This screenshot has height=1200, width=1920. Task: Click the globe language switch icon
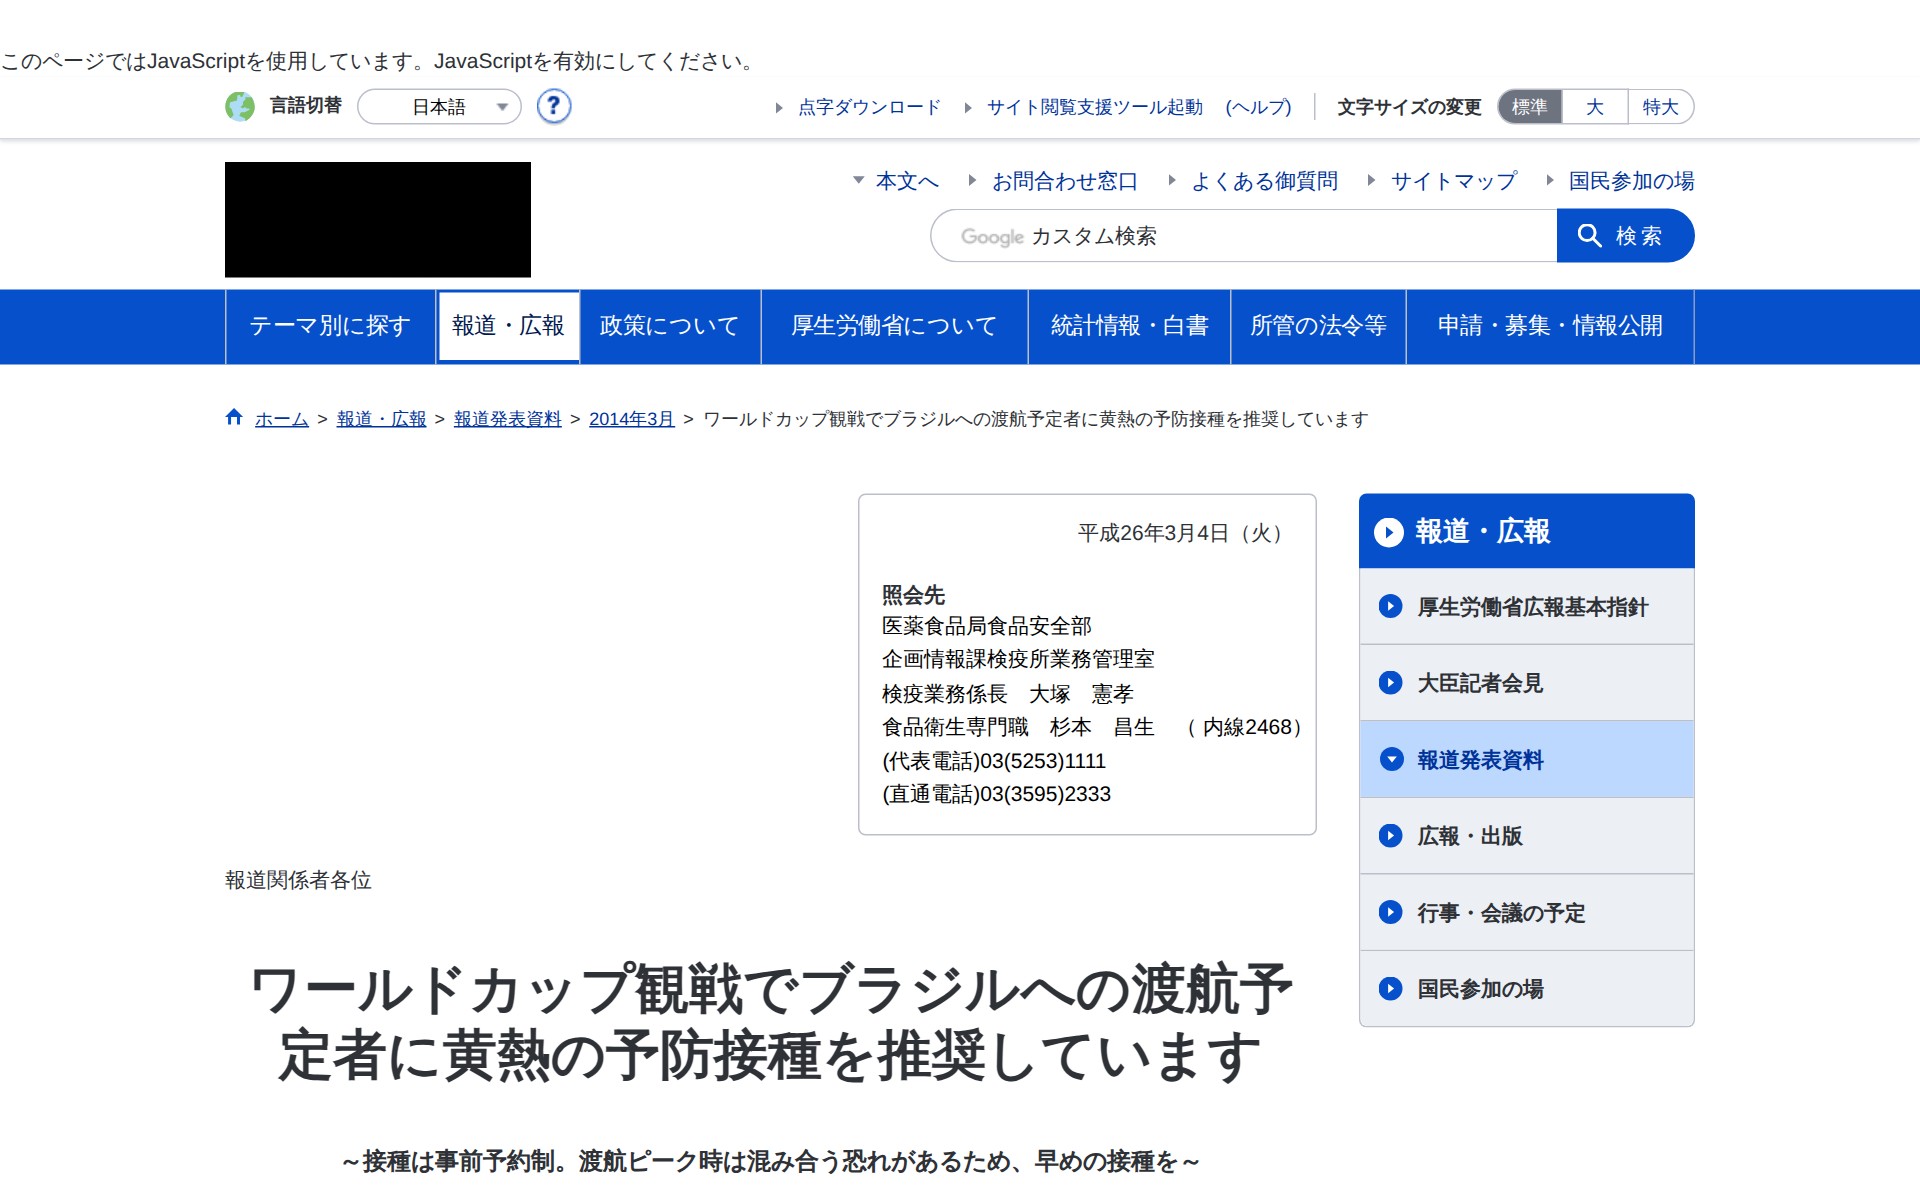pyautogui.click(x=240, y=106)
